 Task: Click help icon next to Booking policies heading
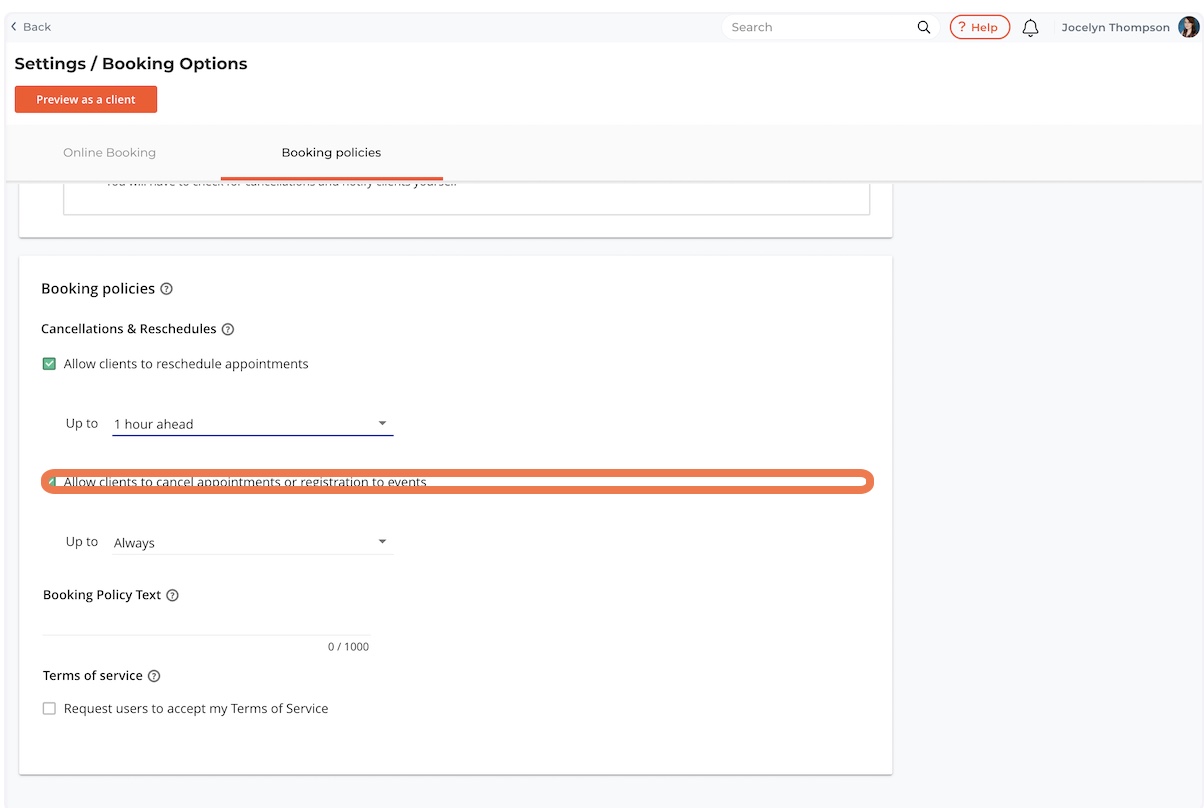point(166,289)
